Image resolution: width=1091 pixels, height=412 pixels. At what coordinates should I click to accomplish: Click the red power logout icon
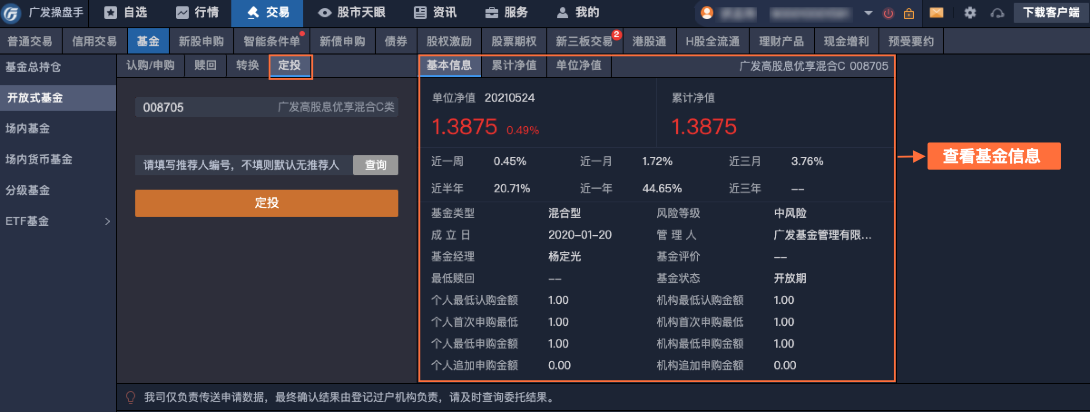pyautogui.click(x=888, y=13)
